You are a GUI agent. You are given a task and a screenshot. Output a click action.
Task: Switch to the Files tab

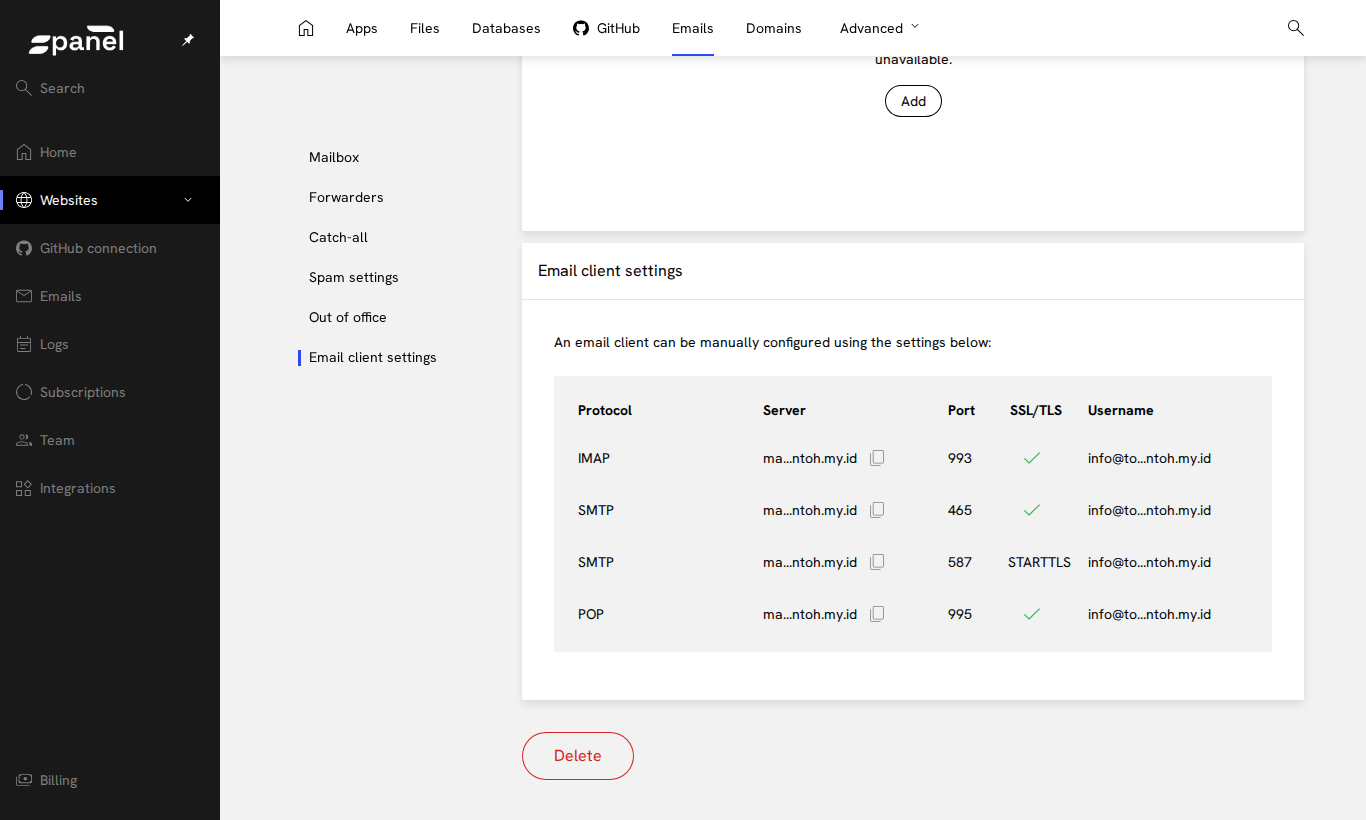425,28
